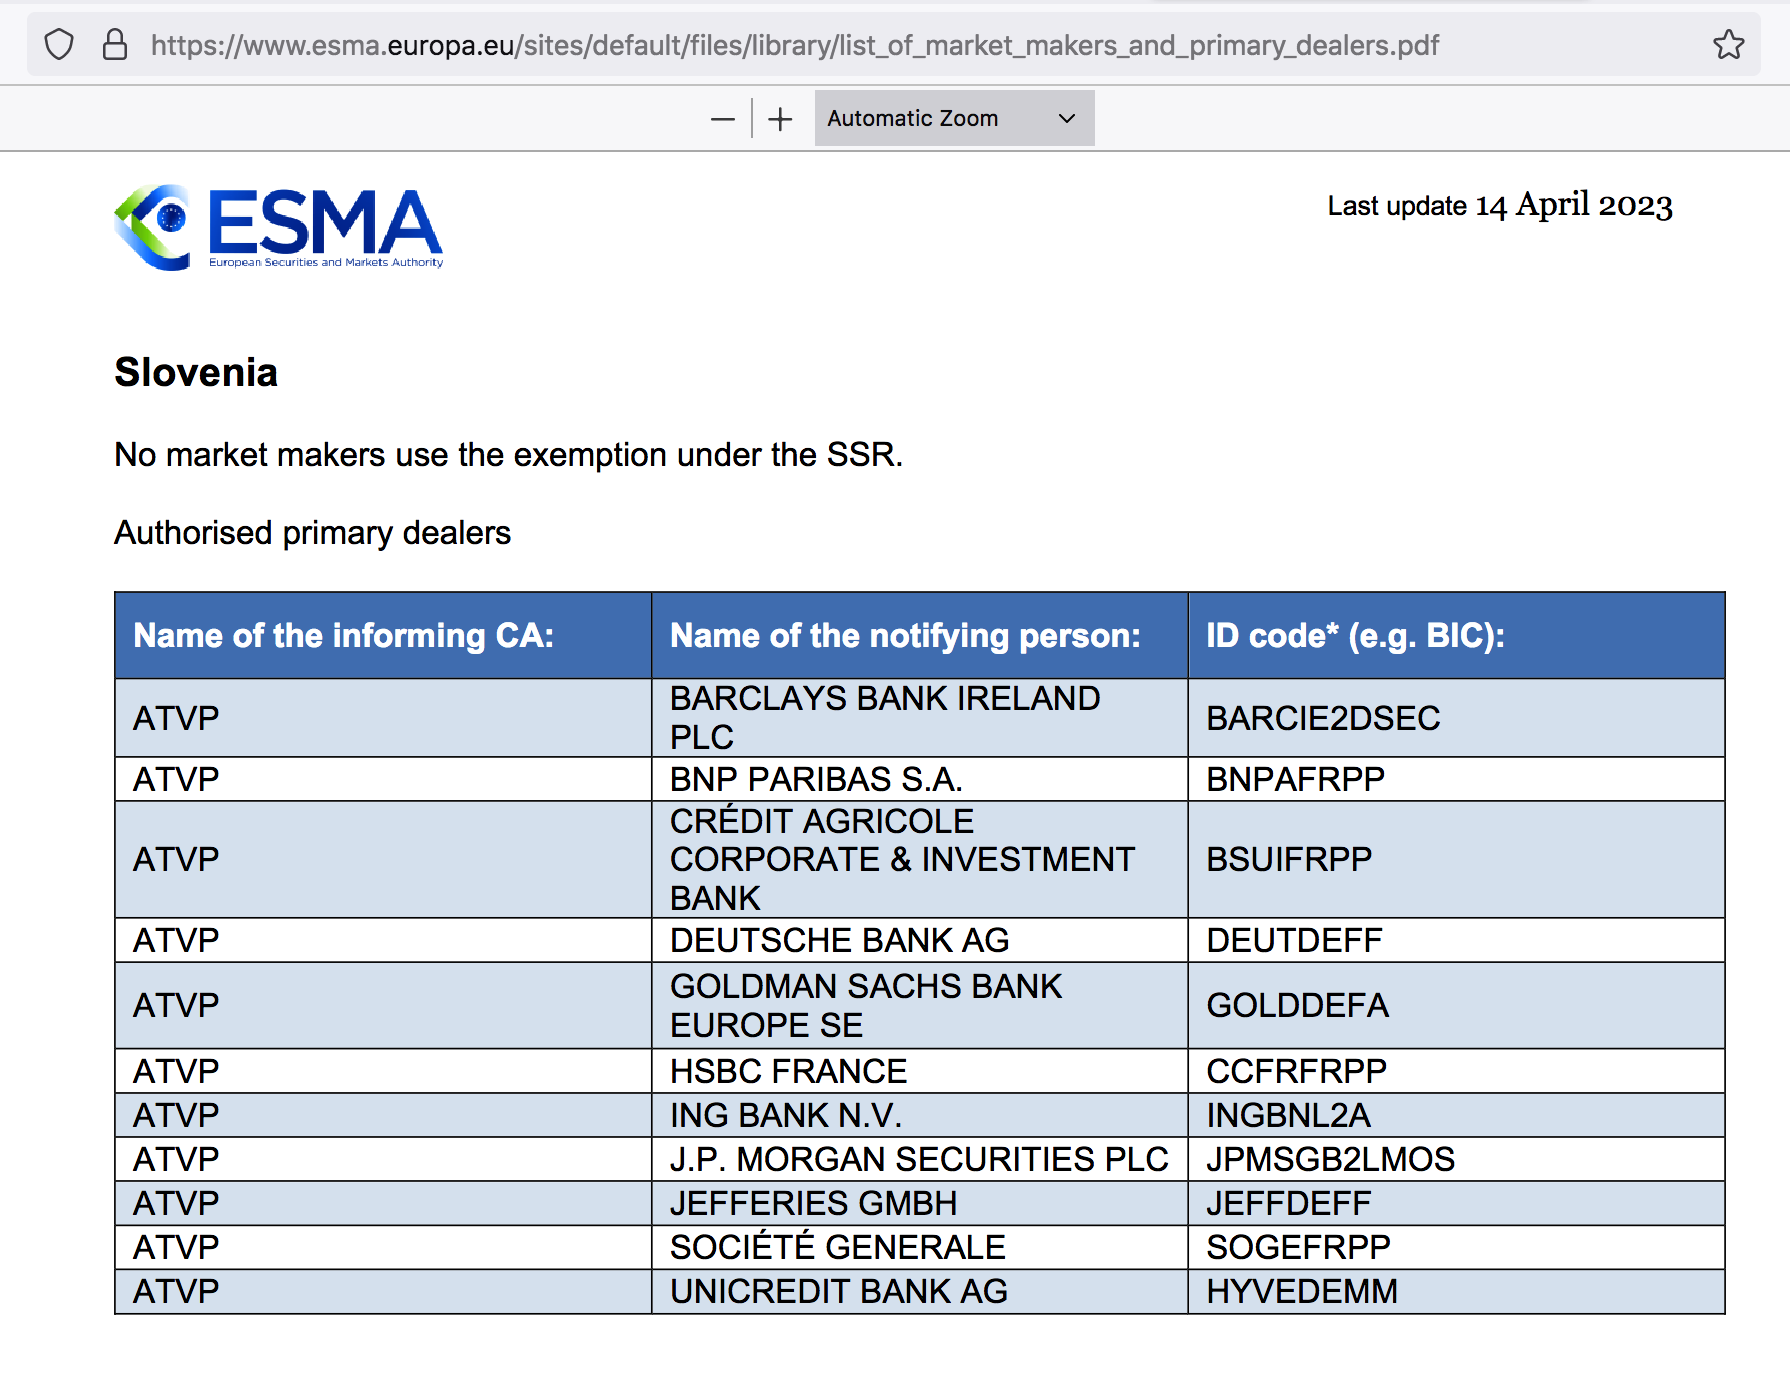The image size is (1790, 1382).
Task: Click the 'UNICREDIT BANK AG' cell
Action: coord(919,1291)
